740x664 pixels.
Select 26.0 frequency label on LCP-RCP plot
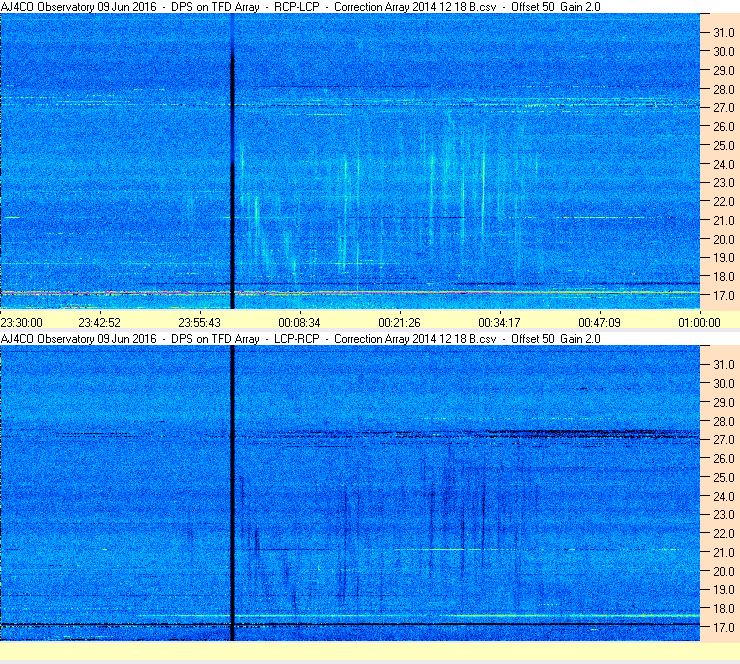tap(724, 458)
